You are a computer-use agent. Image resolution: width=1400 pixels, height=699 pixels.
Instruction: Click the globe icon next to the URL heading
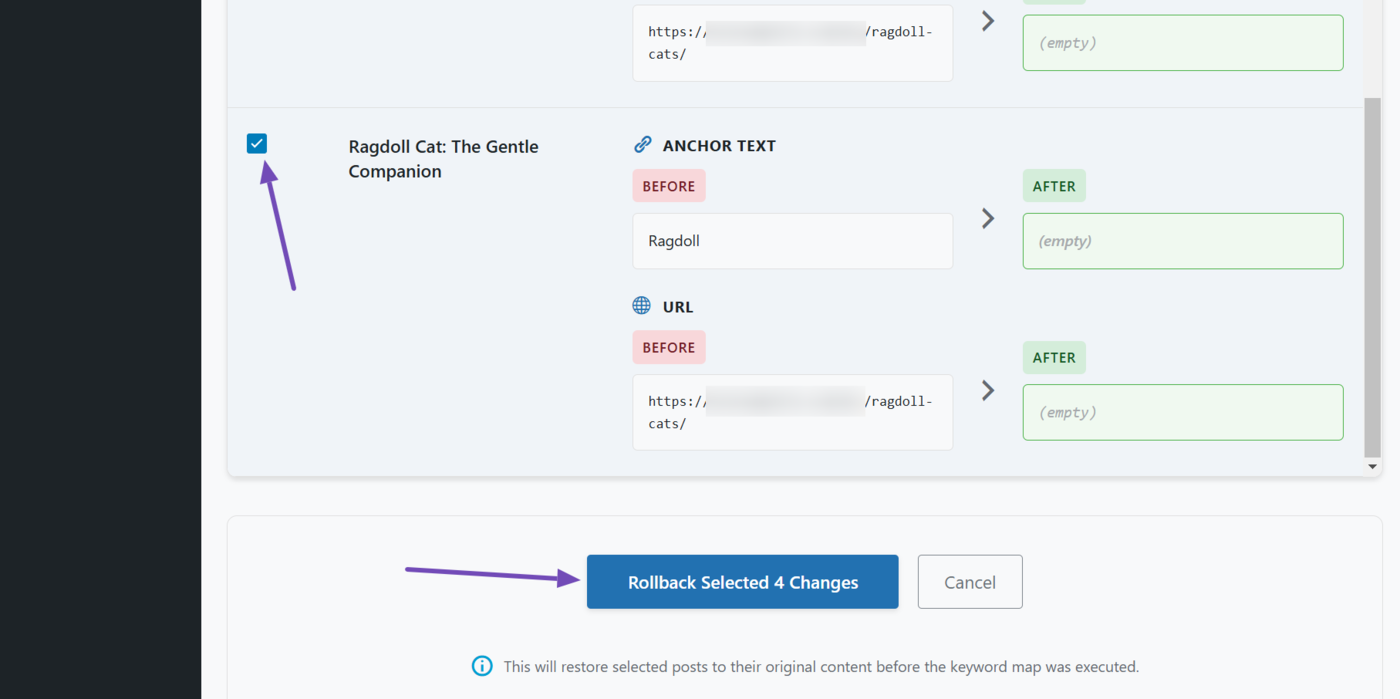[x=641, y=305]
